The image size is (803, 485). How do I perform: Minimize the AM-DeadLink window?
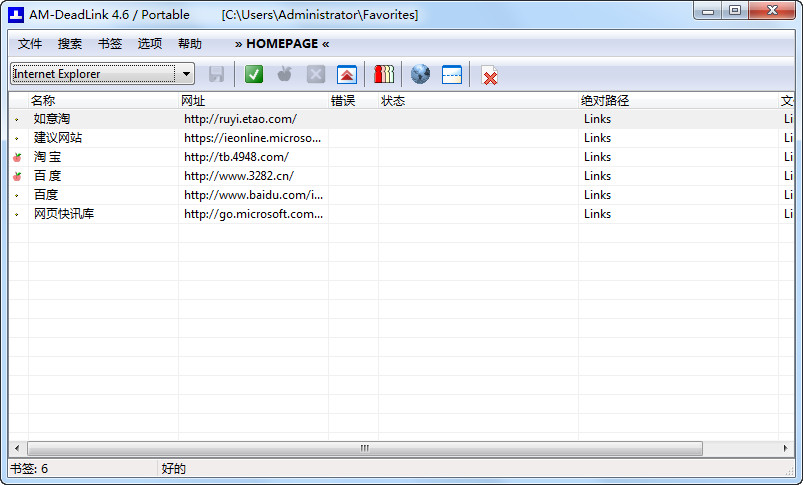pos(708,10)
